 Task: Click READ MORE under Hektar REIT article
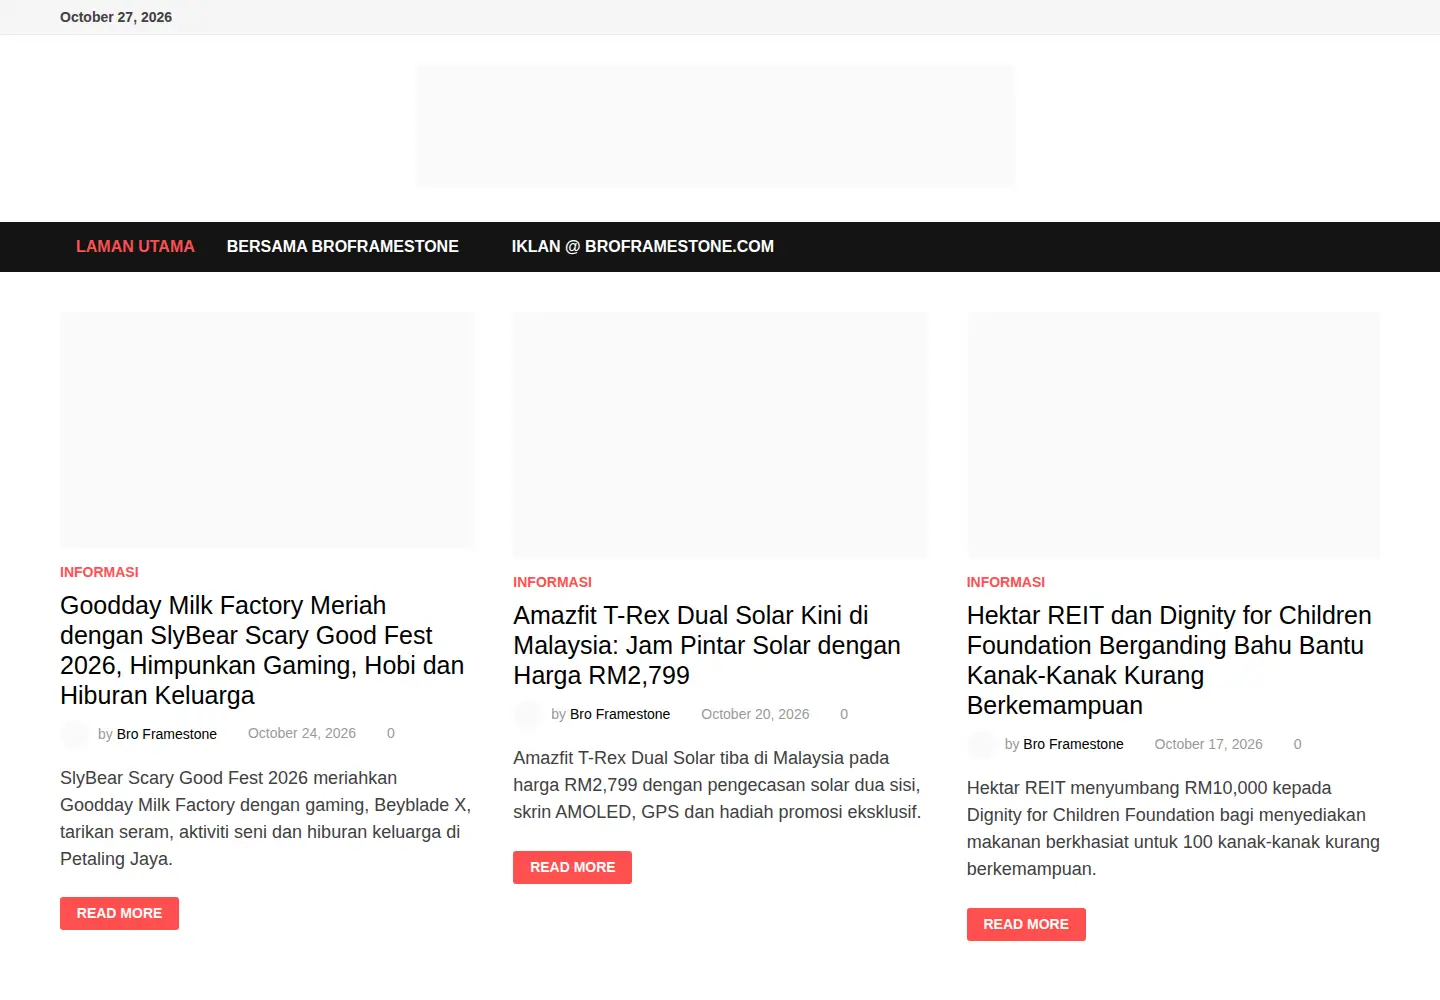pyautogui.click(x=1026, y=924)
